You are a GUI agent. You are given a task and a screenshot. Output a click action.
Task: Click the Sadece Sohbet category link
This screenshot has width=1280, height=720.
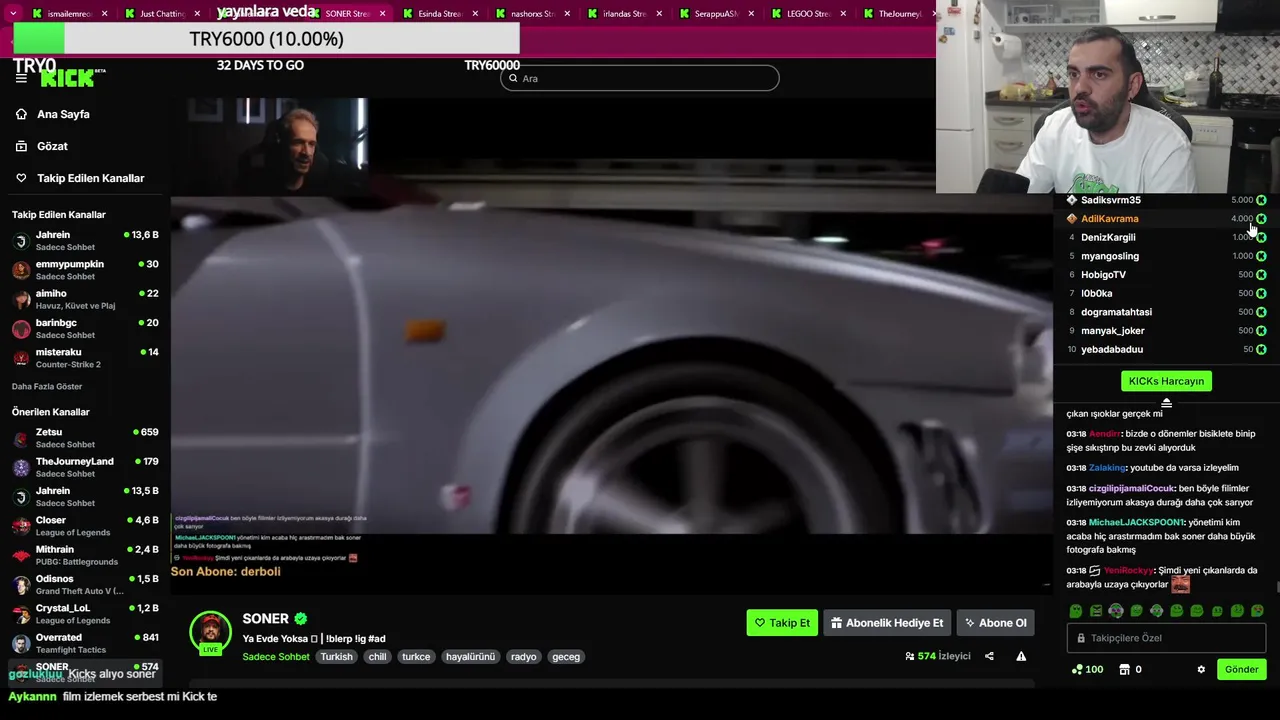point(276,657)
